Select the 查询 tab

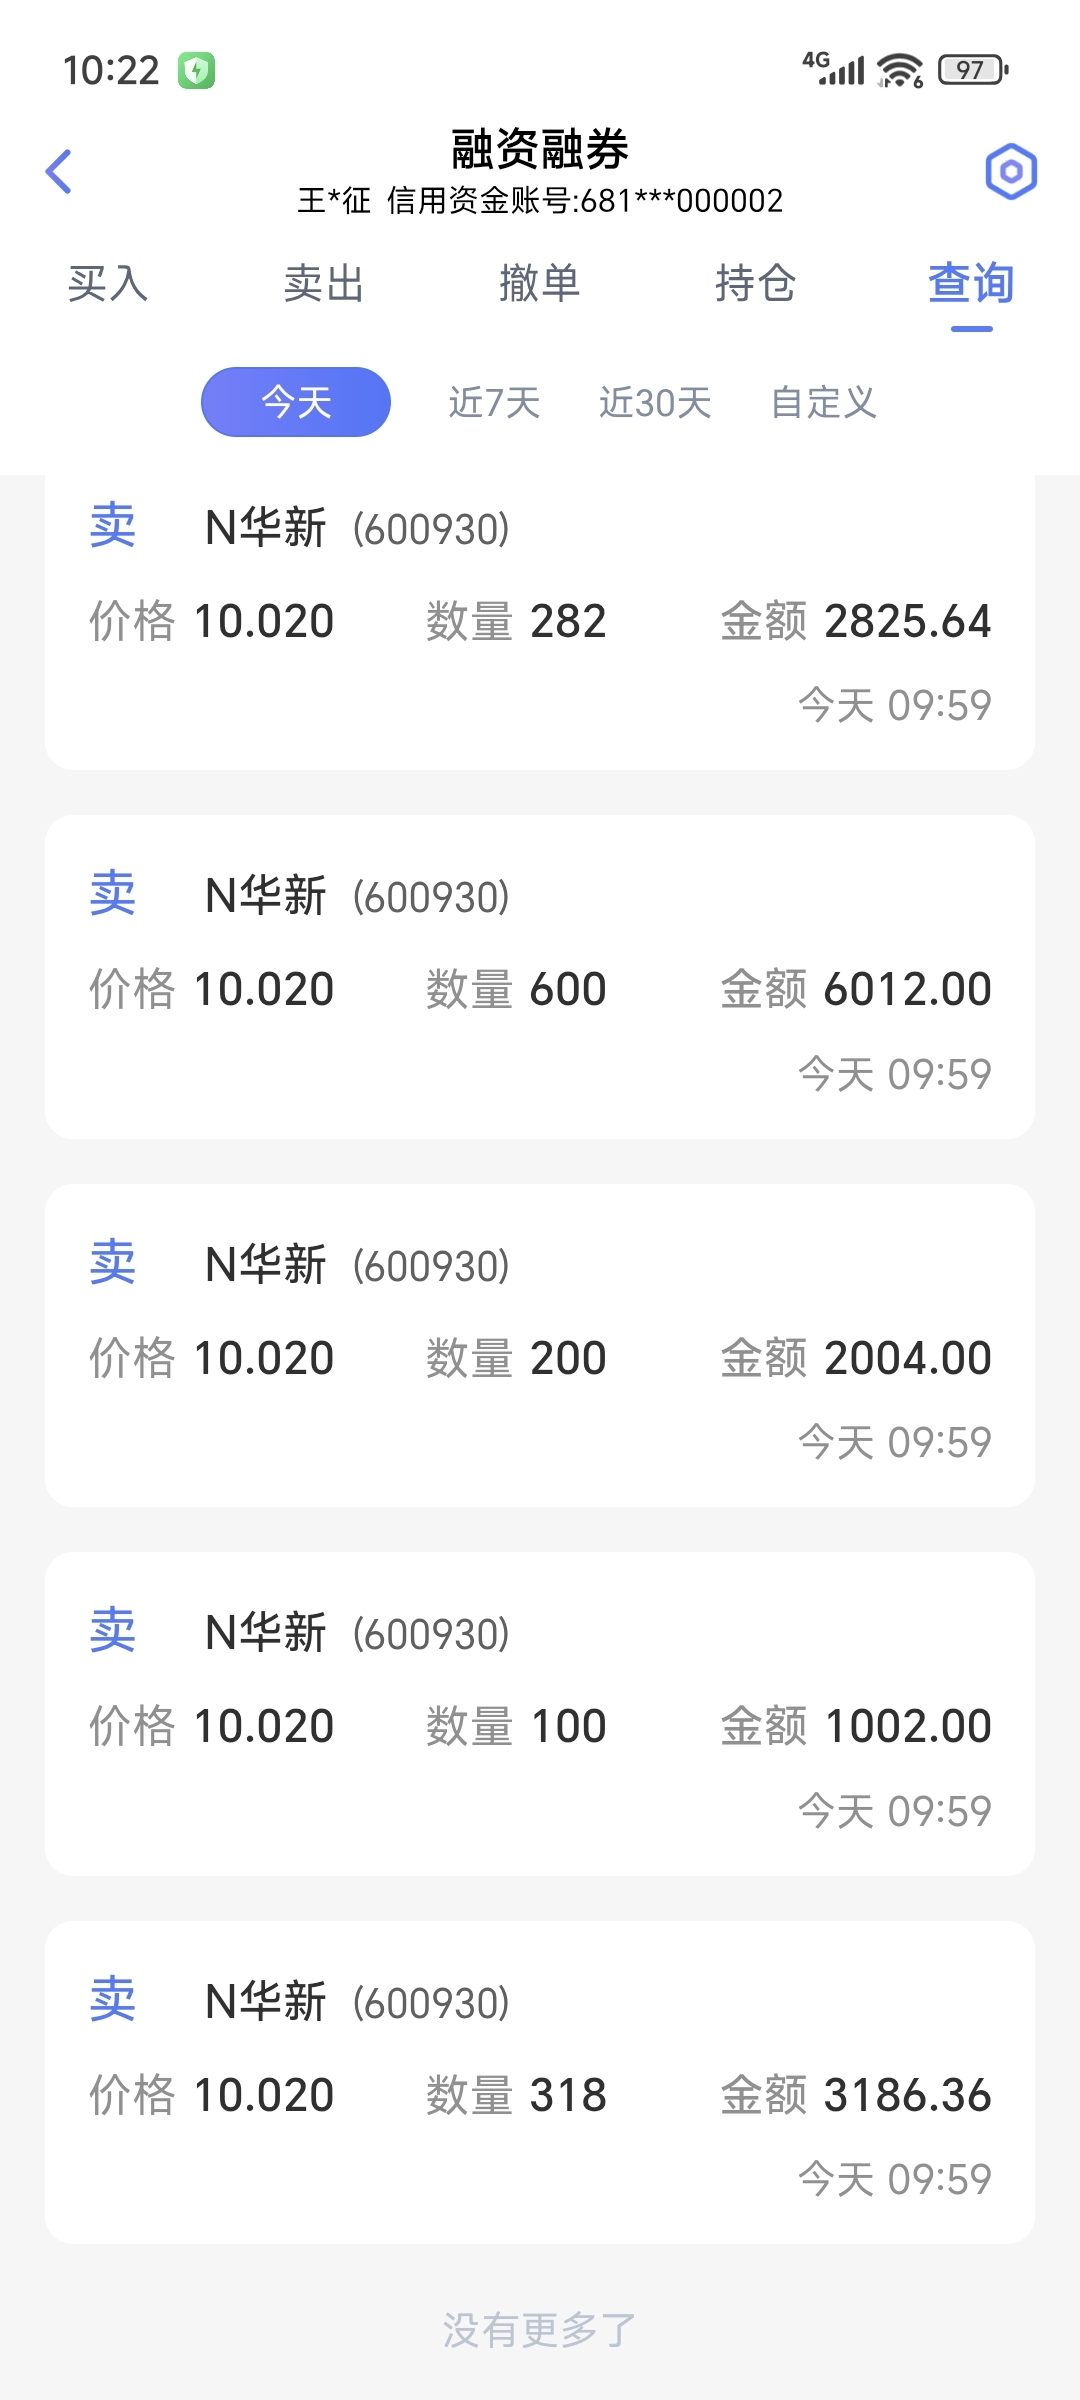click(x=971, y=283)
